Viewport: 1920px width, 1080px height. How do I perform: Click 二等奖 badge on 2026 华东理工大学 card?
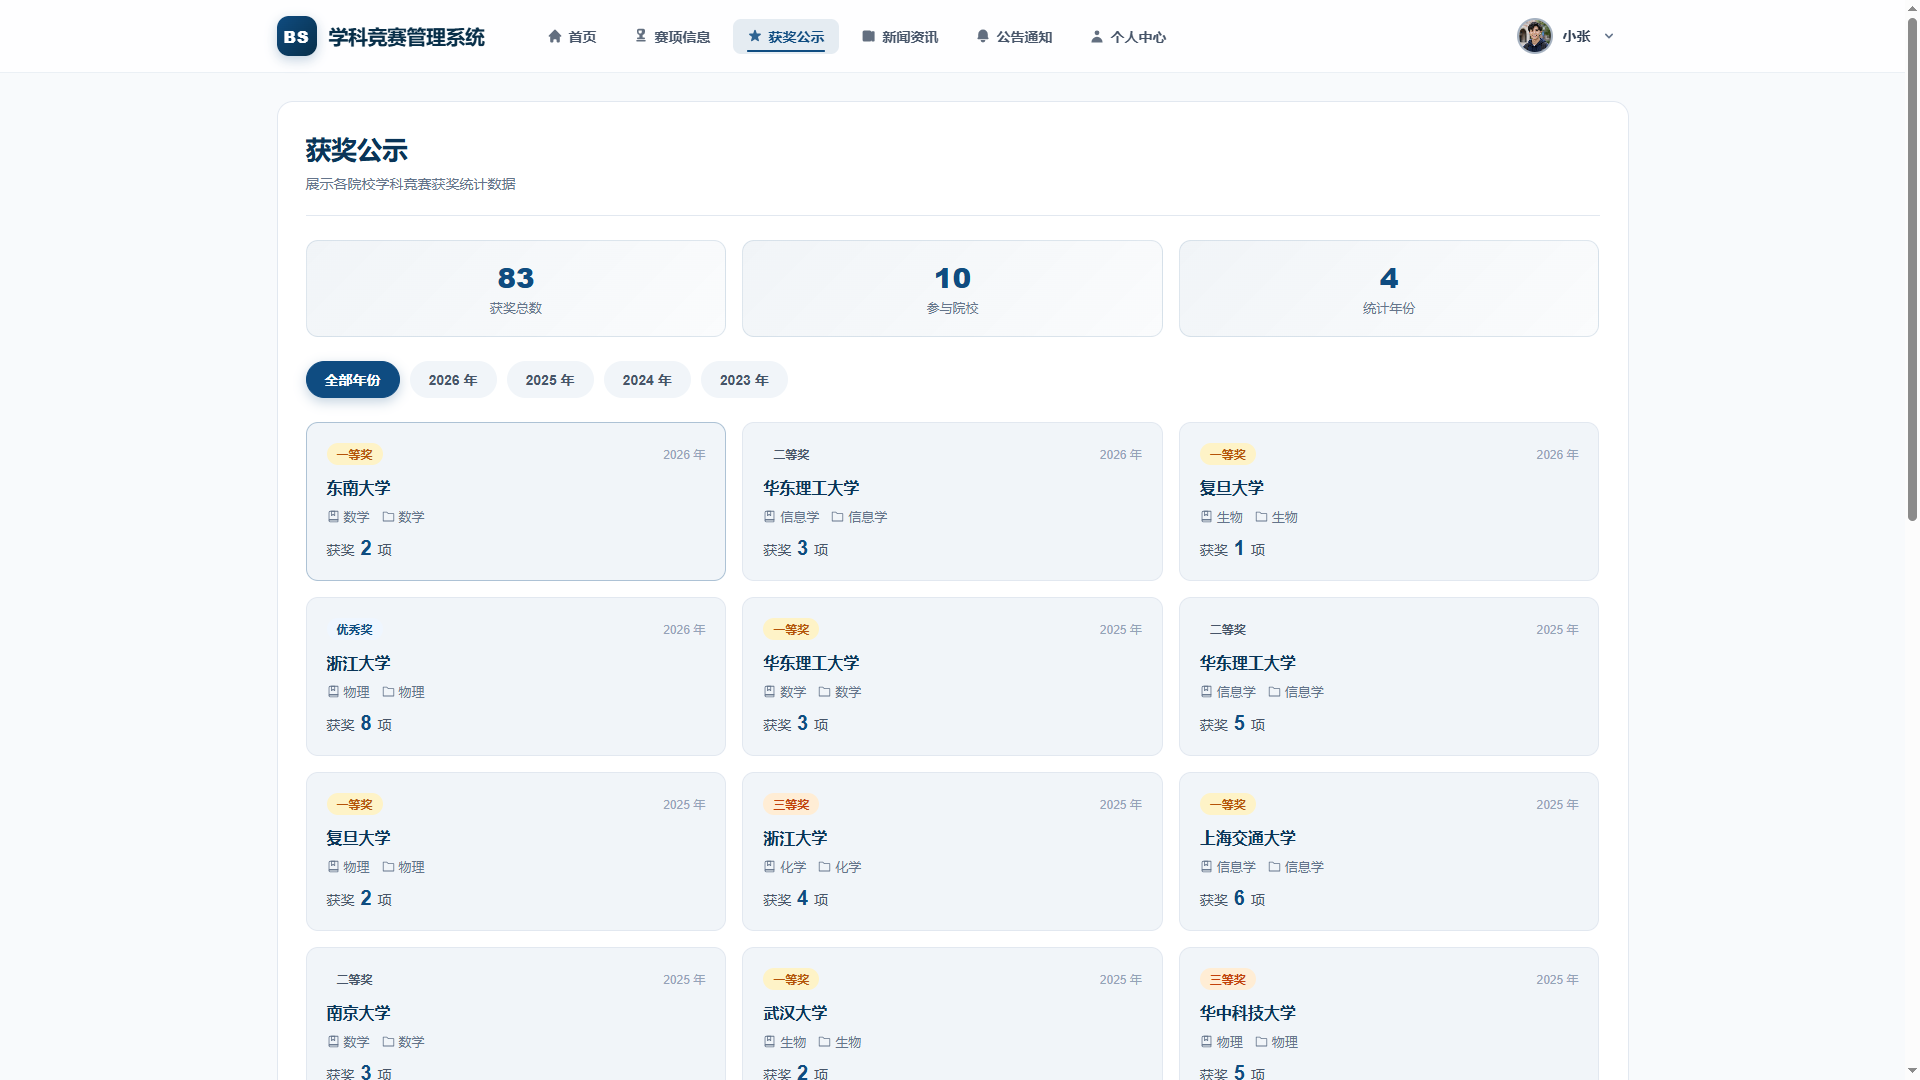click(791, 454)
